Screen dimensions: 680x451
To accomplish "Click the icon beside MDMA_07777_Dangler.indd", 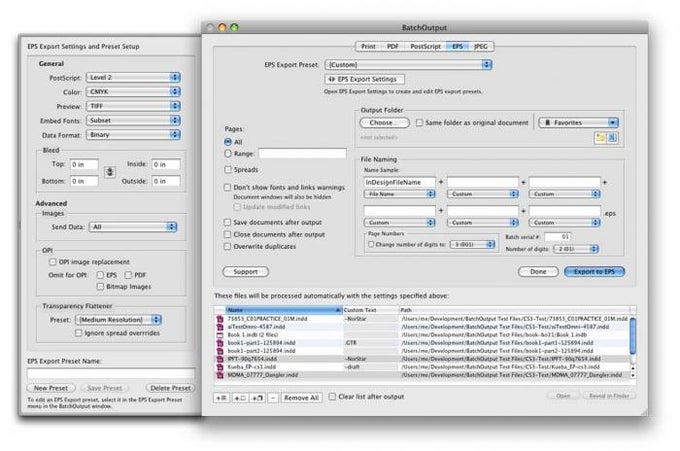I will click(220, 375).
